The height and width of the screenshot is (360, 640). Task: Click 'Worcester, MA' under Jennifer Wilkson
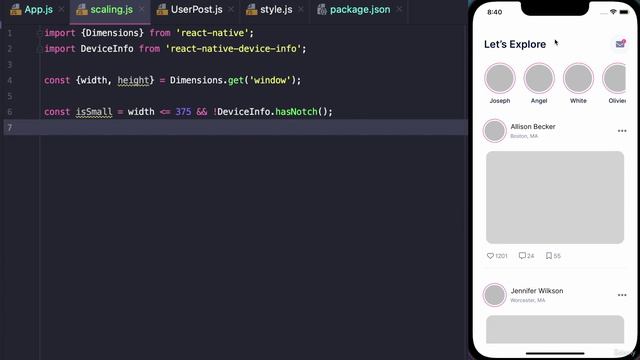click(x=528, y=300)
